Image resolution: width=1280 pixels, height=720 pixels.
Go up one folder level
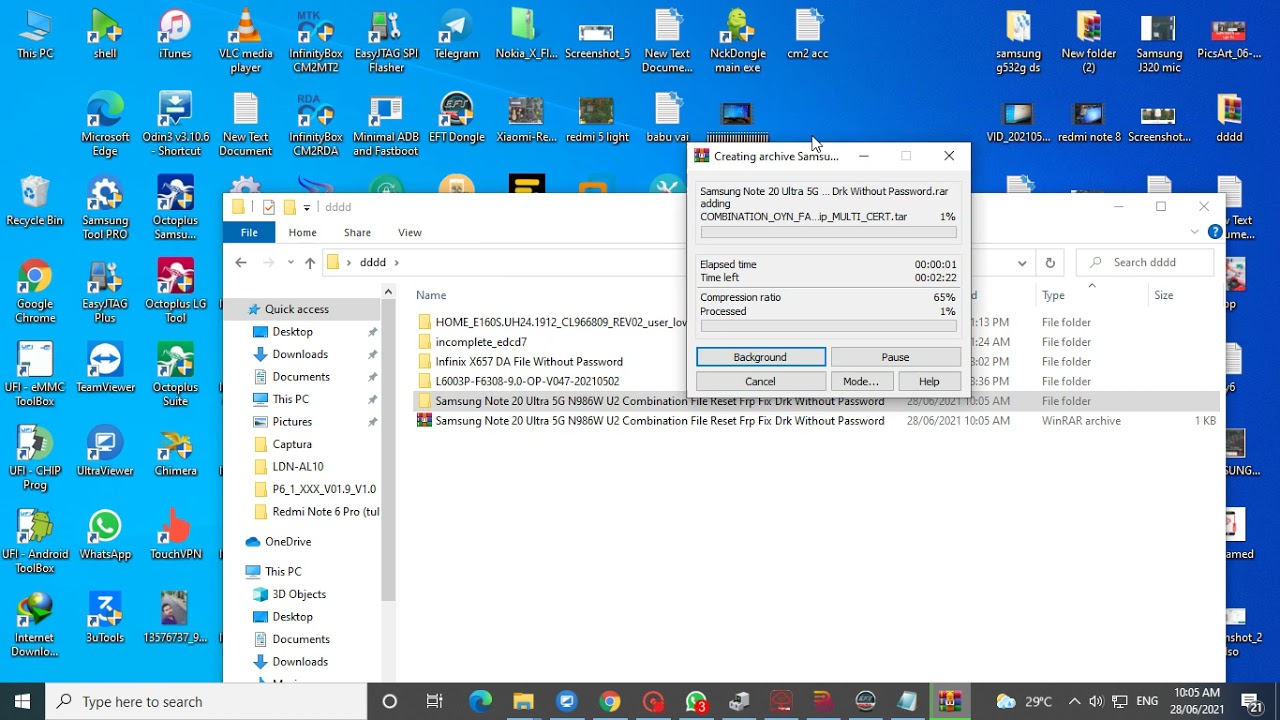[310, 263]
